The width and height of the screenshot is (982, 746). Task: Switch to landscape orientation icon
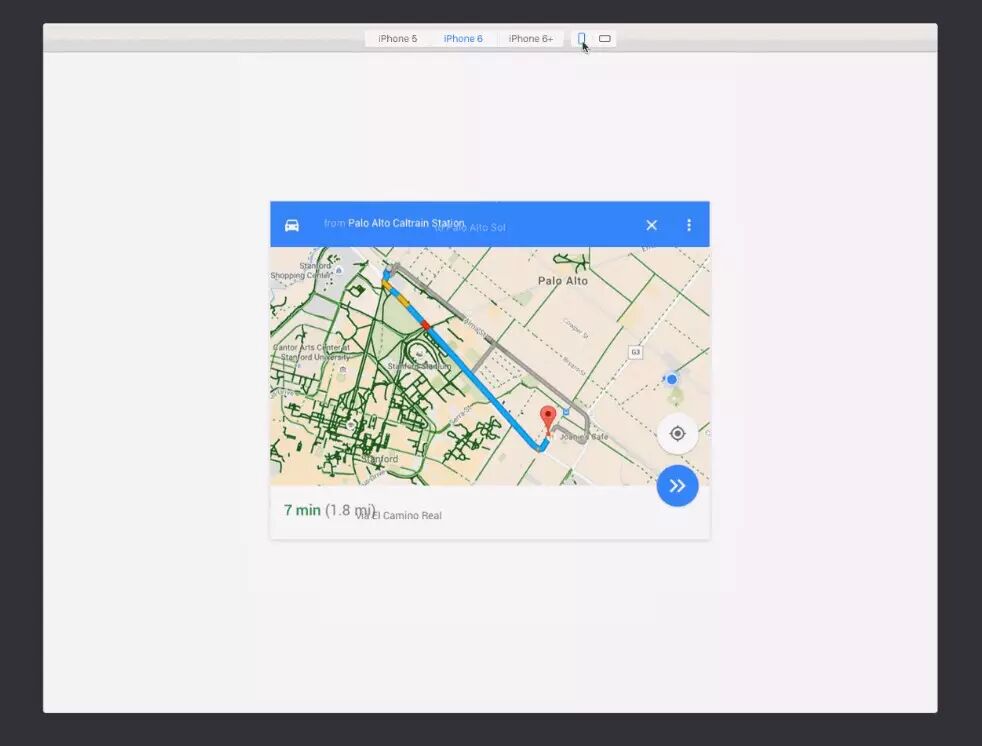tap(604, 39)
